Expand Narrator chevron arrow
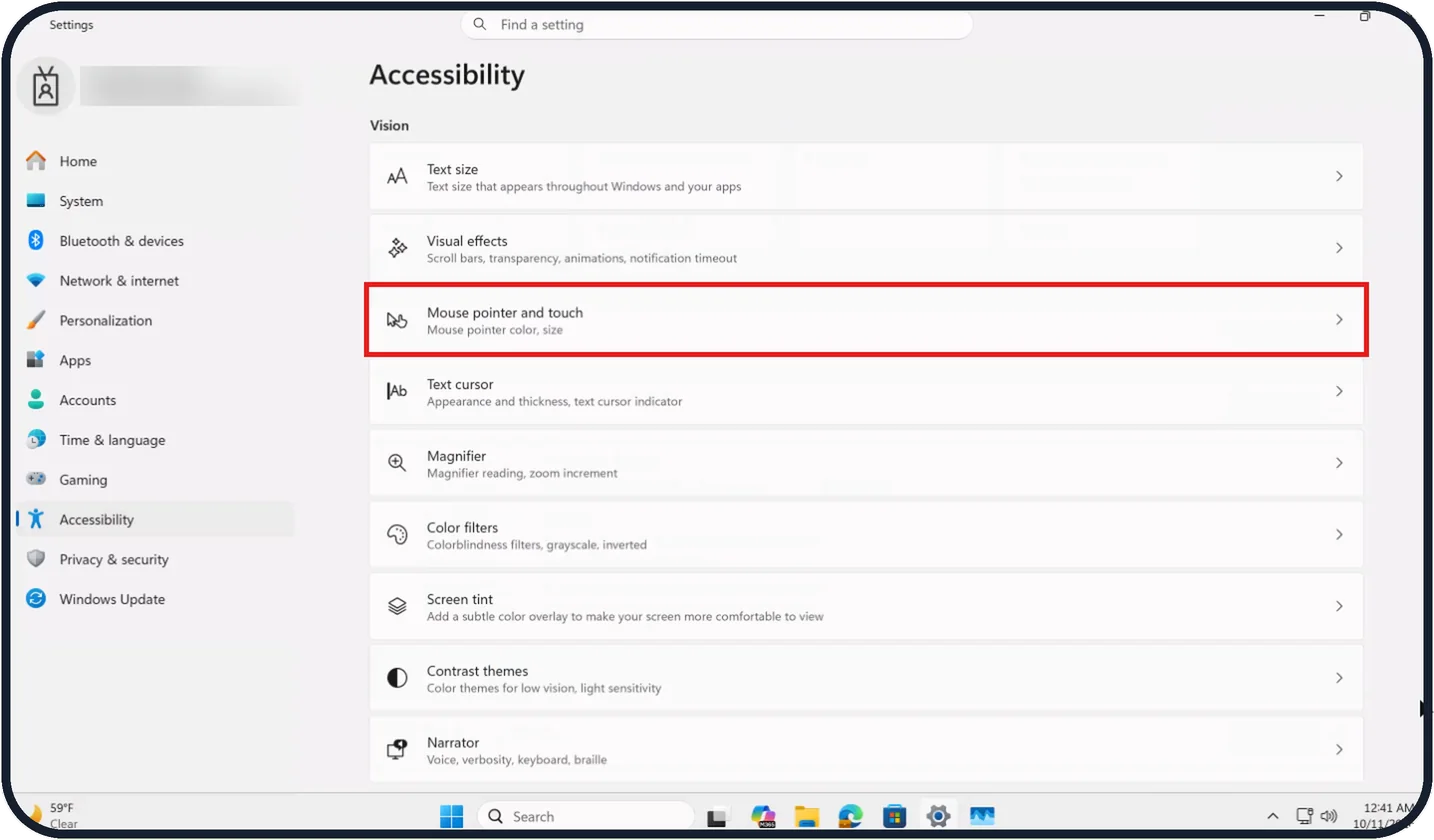 (1339, 750)
